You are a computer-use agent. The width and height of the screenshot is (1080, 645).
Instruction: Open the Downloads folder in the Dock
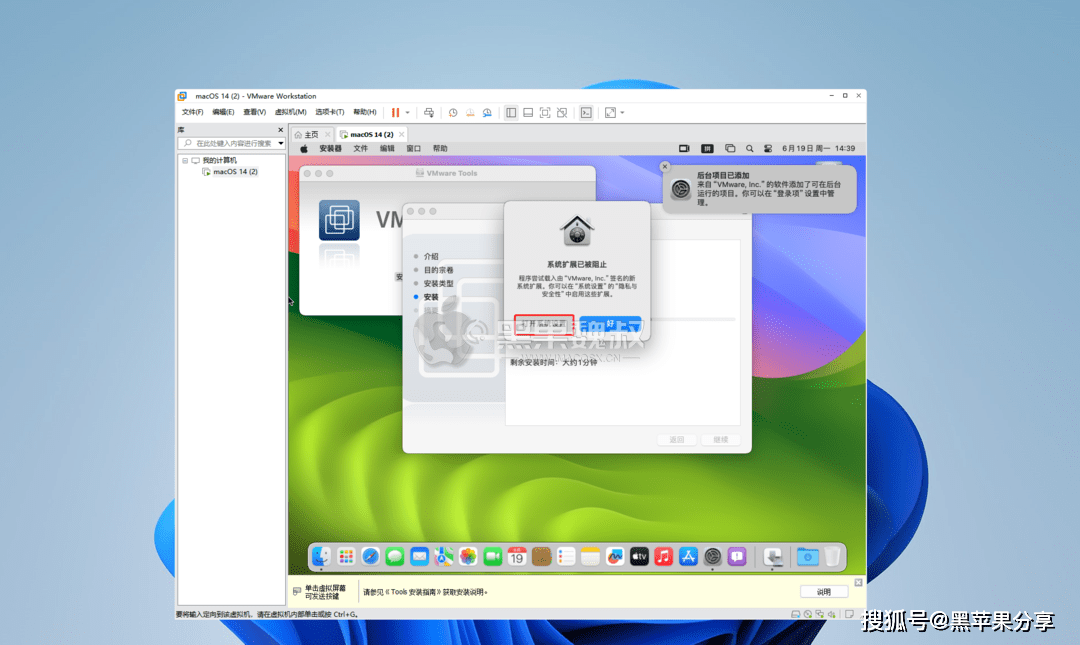click(807, 556)
